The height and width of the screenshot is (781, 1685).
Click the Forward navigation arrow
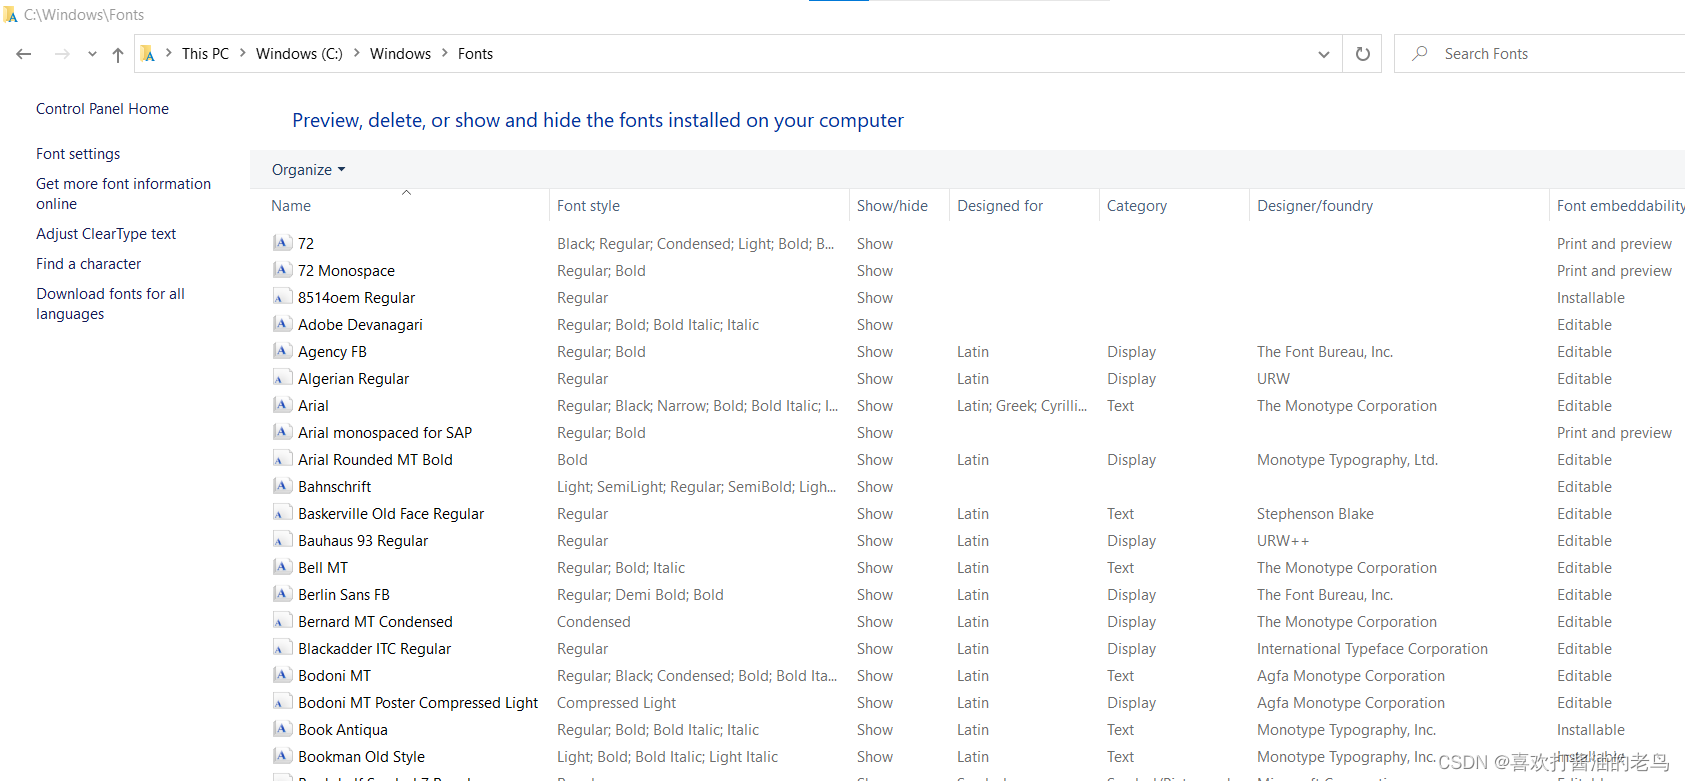[62, 54]
